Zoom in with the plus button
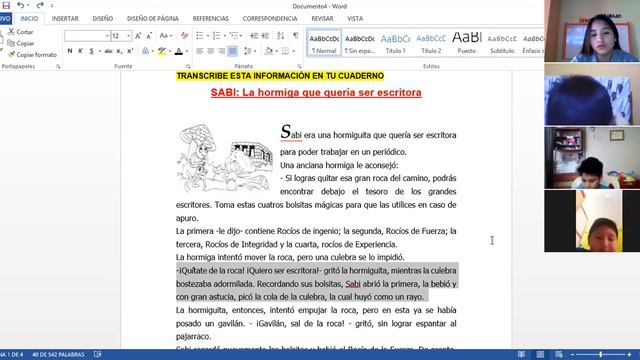Screen dimensions: 640x360 click(x=629, y=354)
